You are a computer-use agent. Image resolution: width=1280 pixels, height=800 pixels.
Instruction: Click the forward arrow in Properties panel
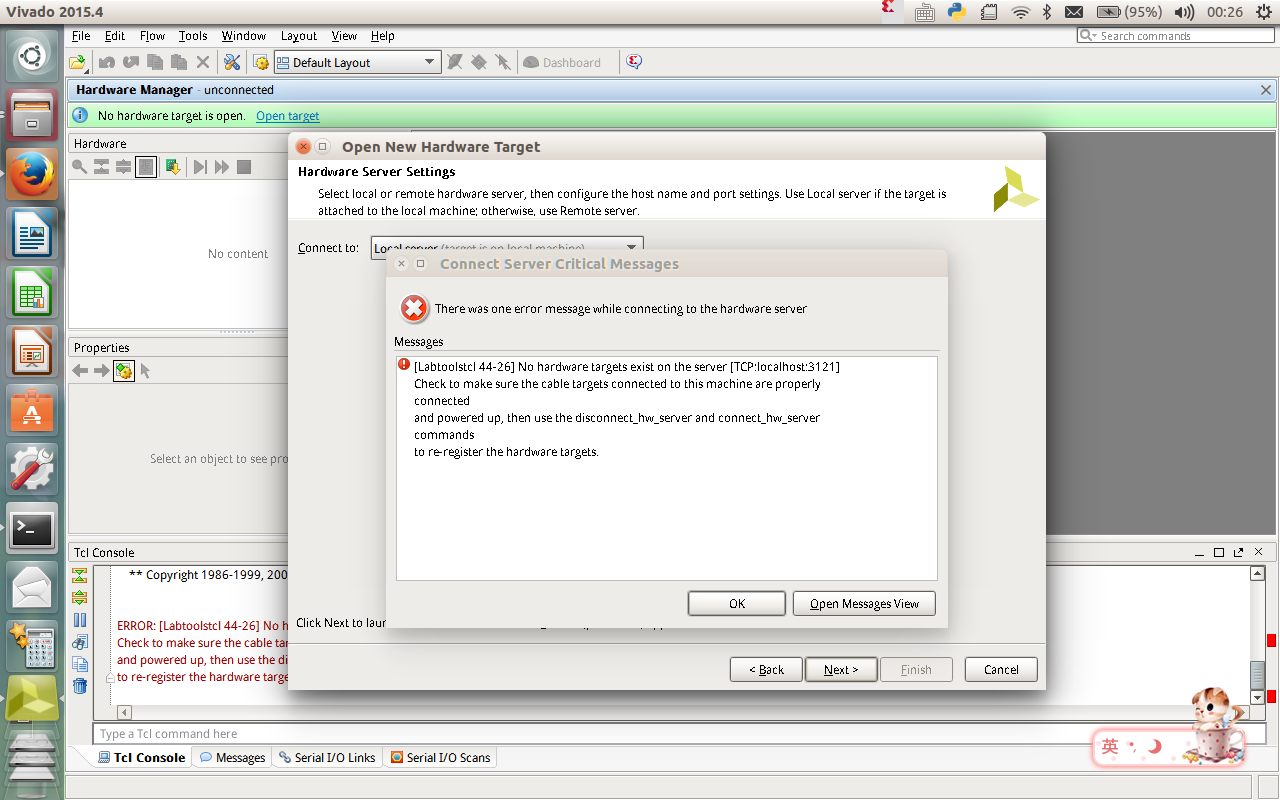coord(101,371)
